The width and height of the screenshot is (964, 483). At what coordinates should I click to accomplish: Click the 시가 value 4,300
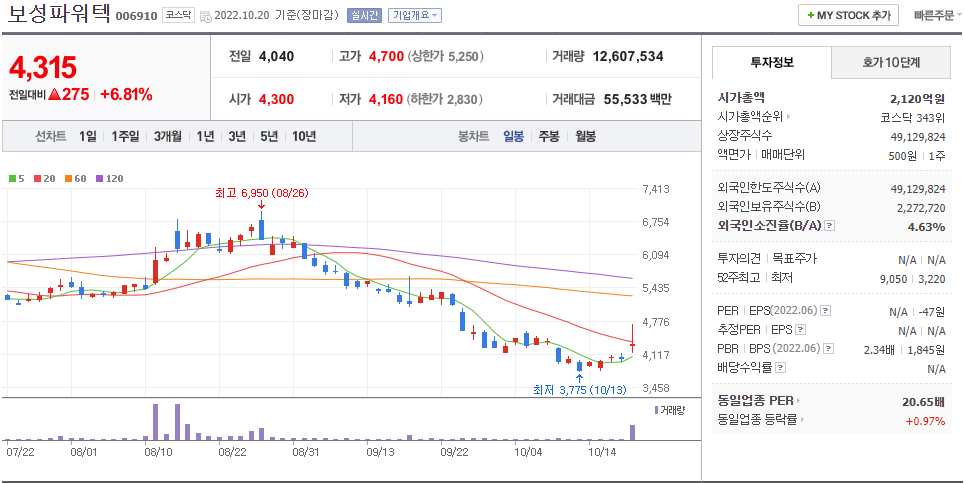[277, 99]
